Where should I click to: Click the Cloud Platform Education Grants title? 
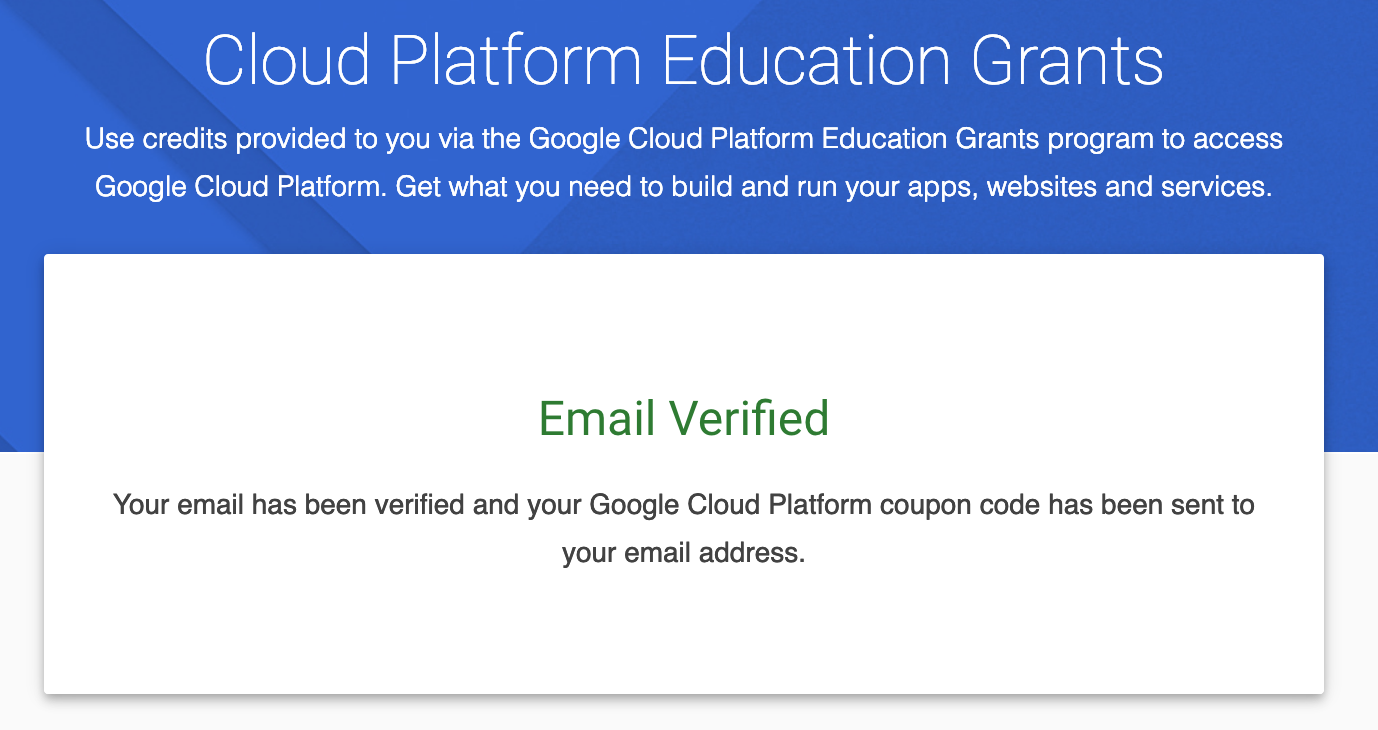684,62
